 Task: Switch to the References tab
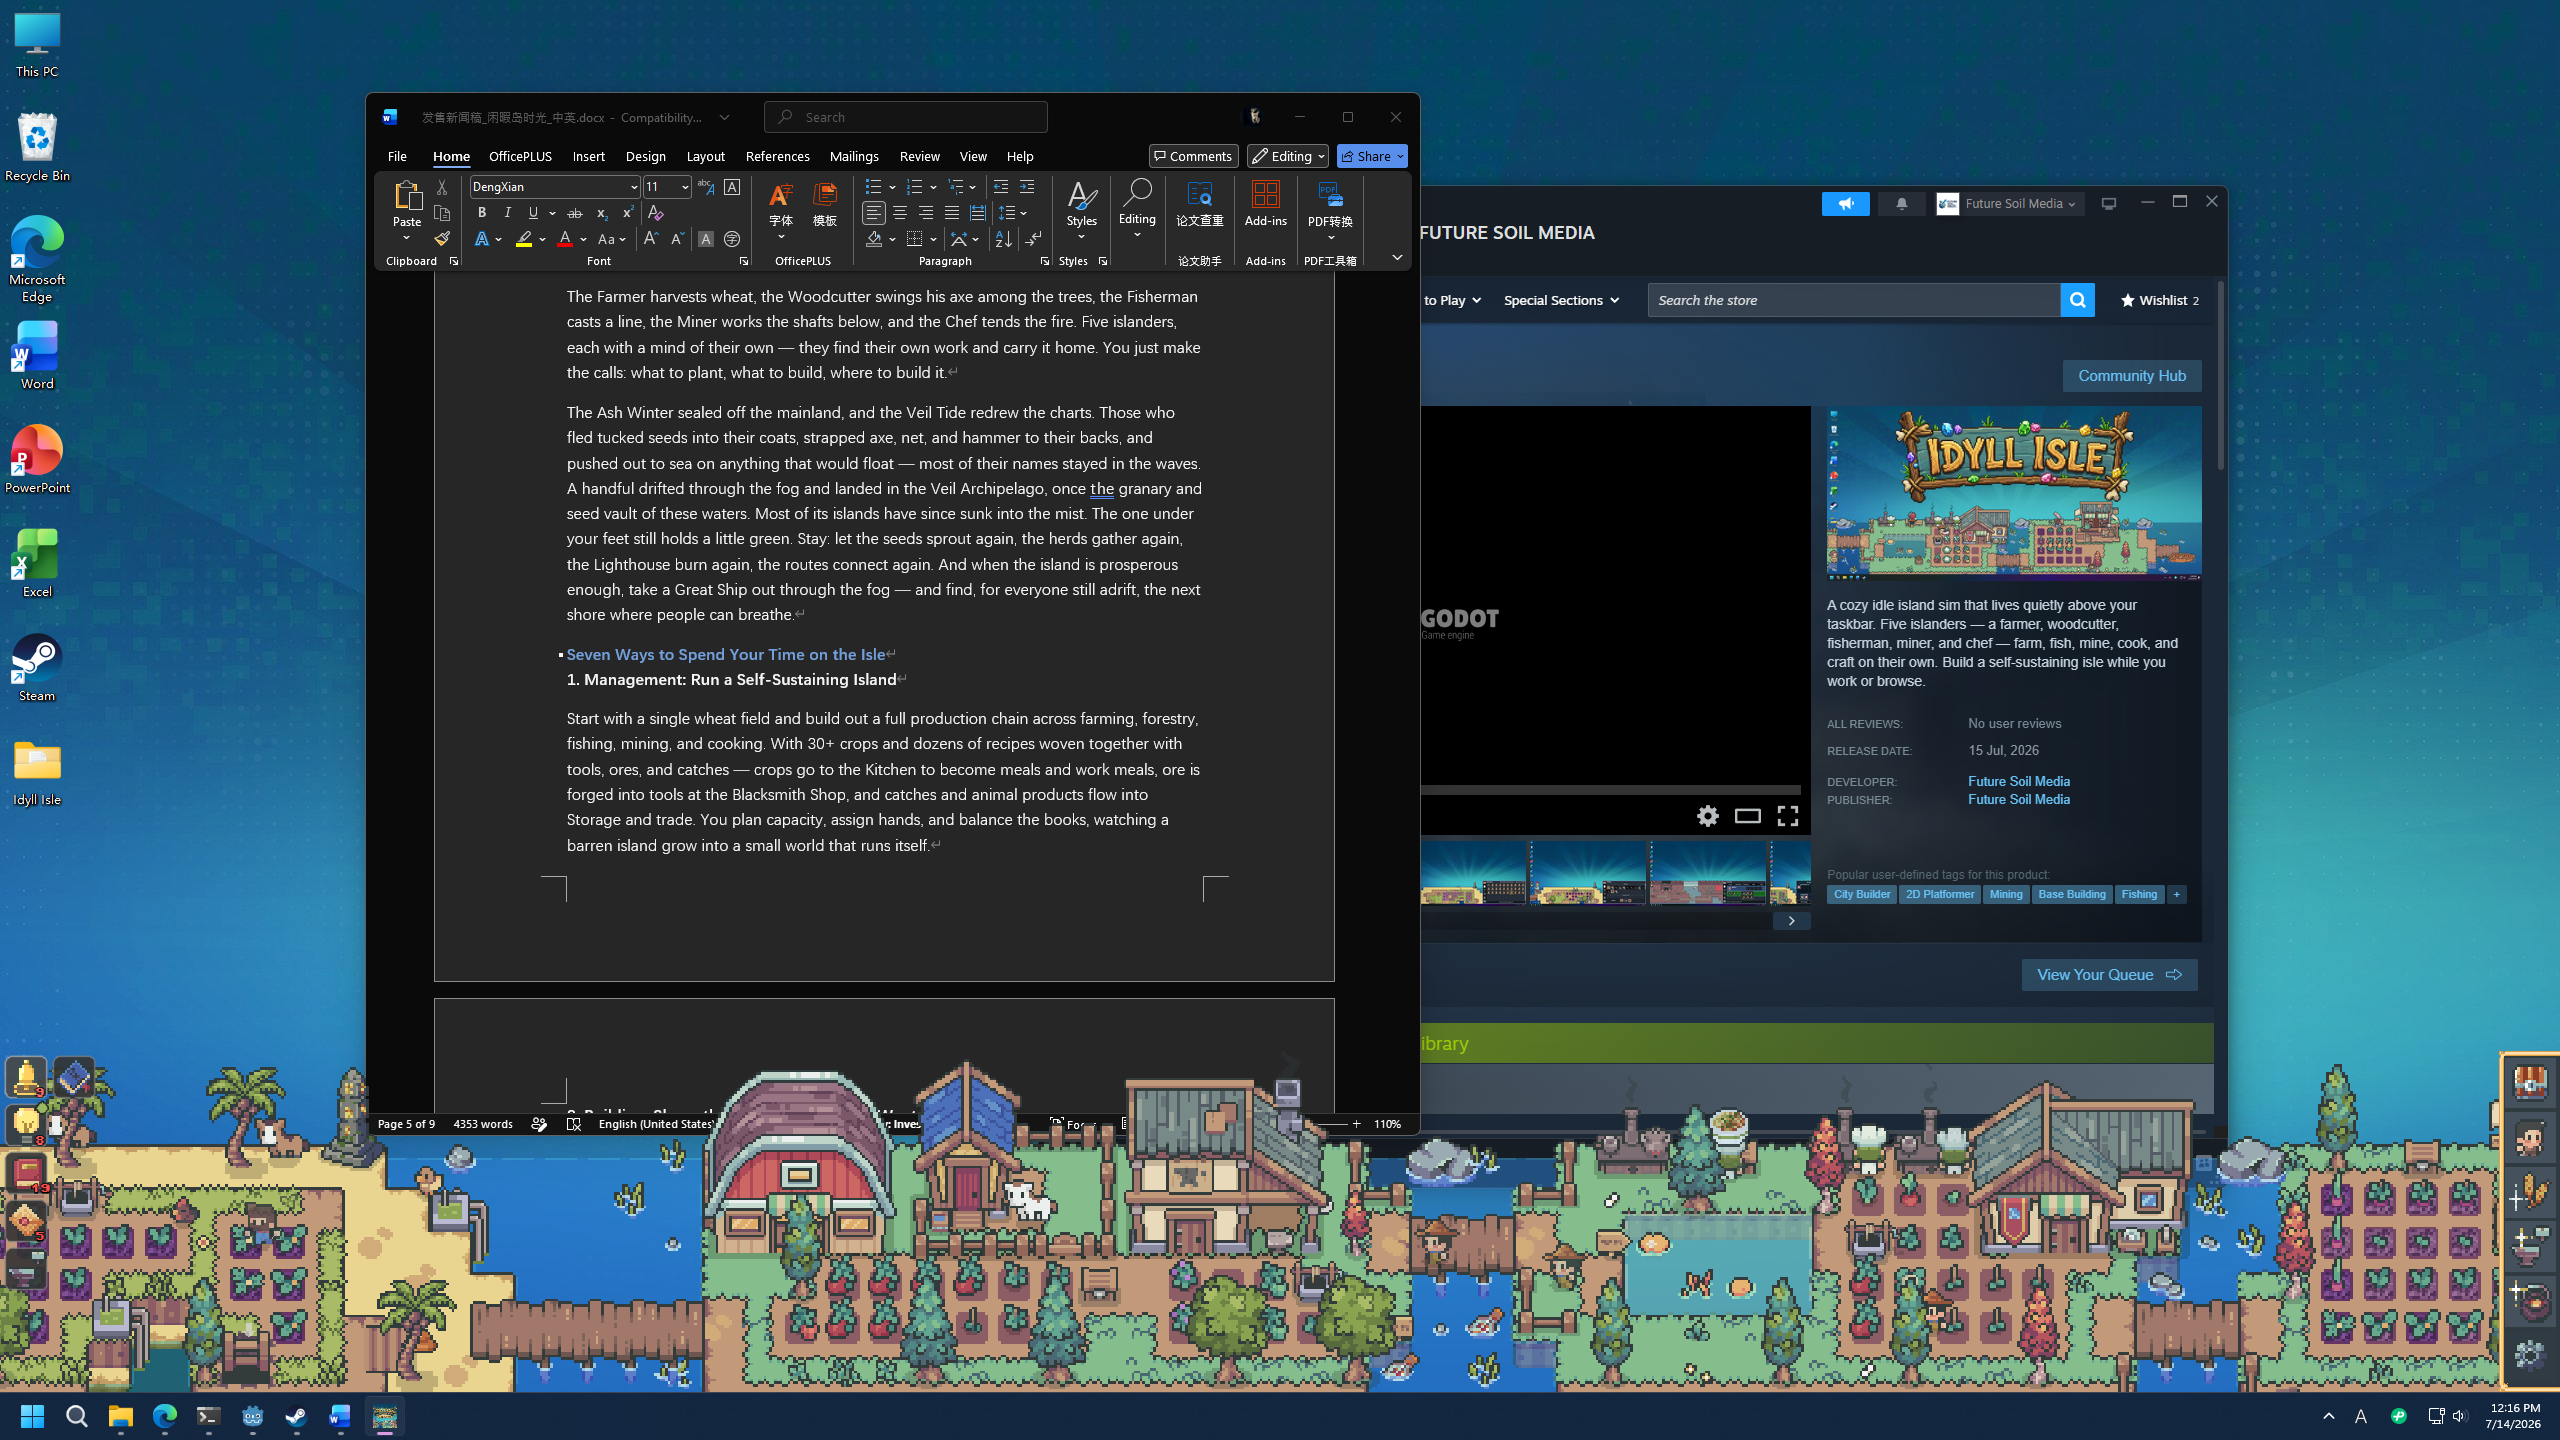[x=777, y=156]
